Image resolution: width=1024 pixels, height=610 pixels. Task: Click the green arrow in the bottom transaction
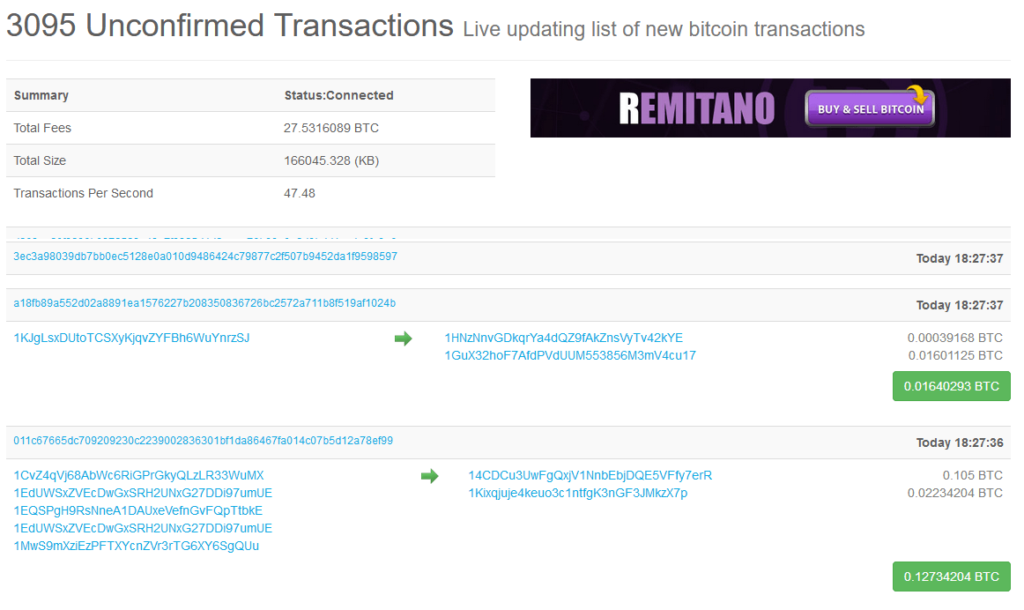[x=429, y=477]
